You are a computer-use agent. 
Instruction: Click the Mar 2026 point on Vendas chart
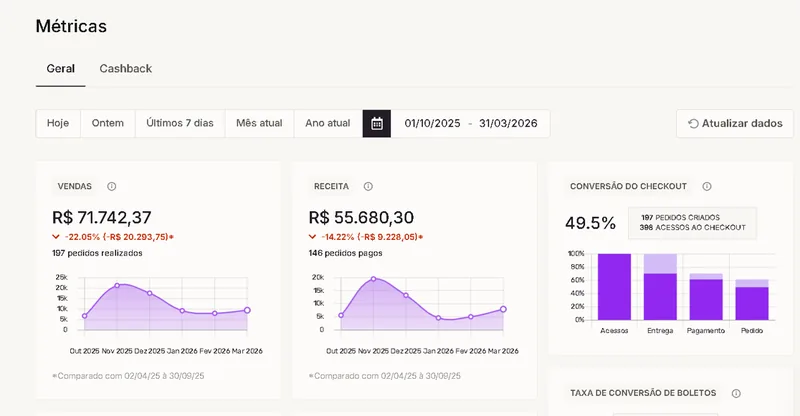tap(247, 310)
